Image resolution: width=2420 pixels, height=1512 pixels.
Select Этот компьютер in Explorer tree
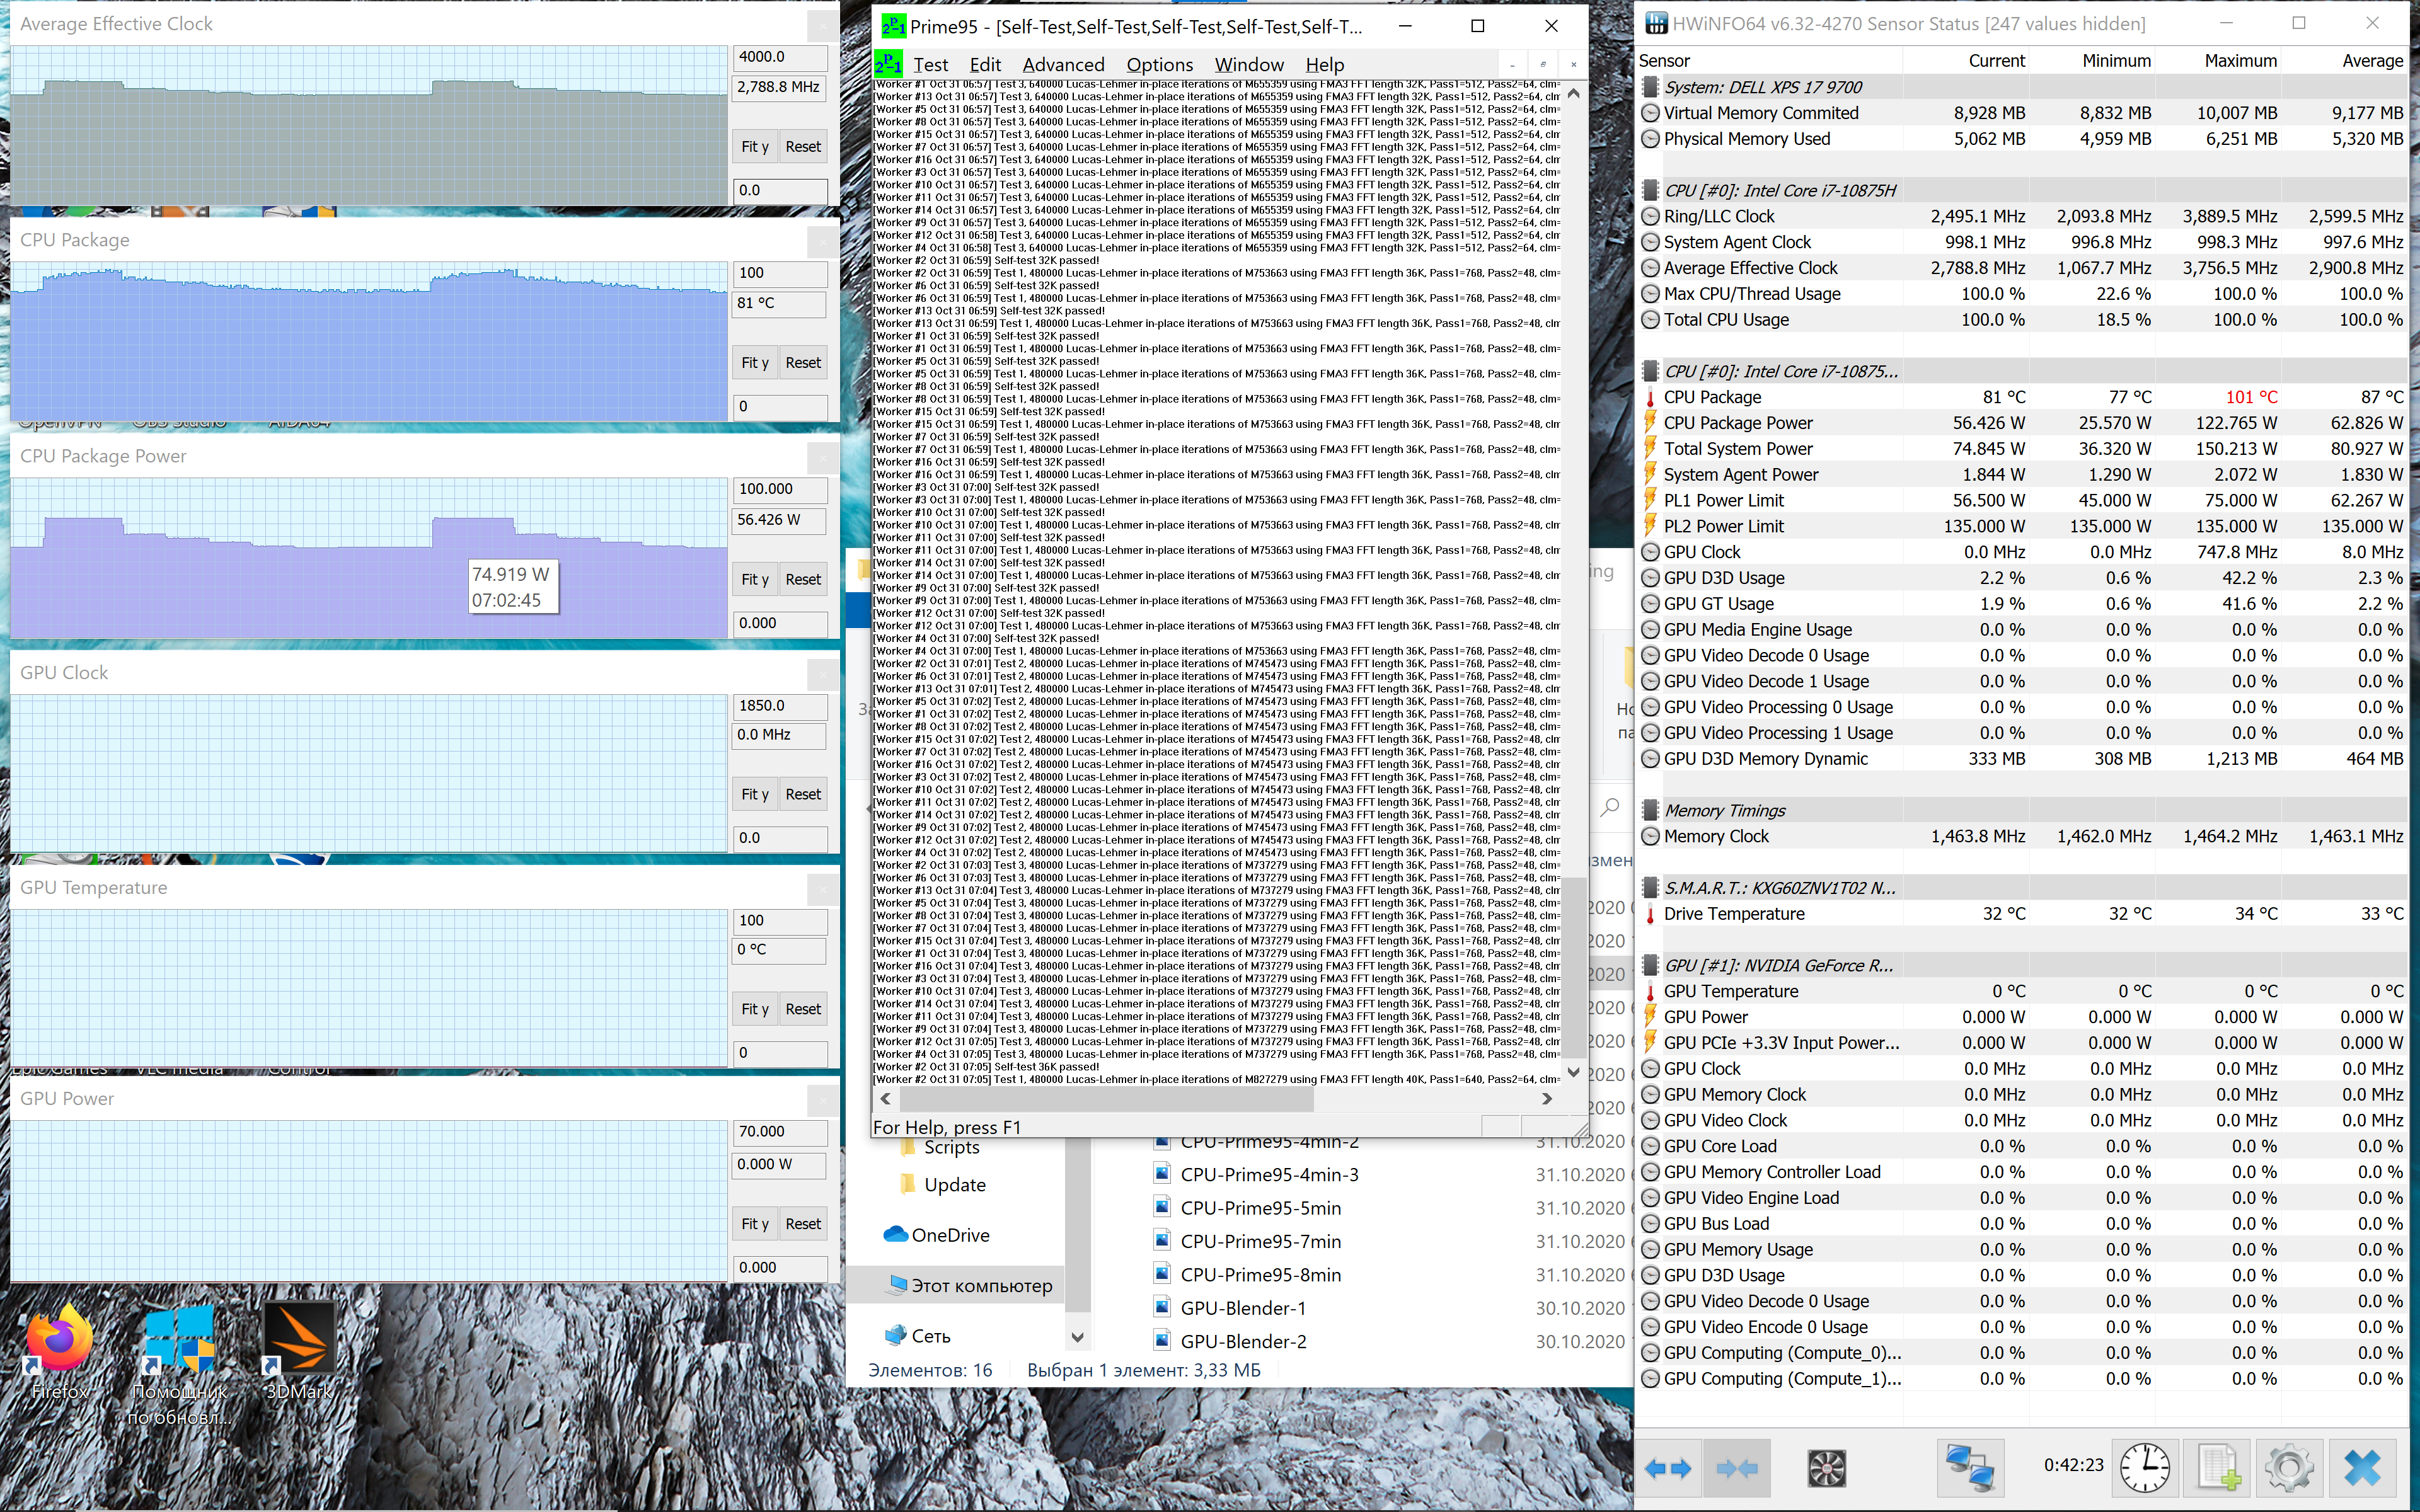point(956,1285)
